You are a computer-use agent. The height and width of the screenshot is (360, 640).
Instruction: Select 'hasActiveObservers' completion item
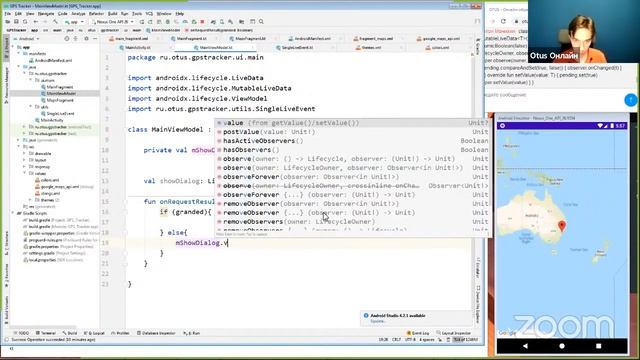coord(352,141)
